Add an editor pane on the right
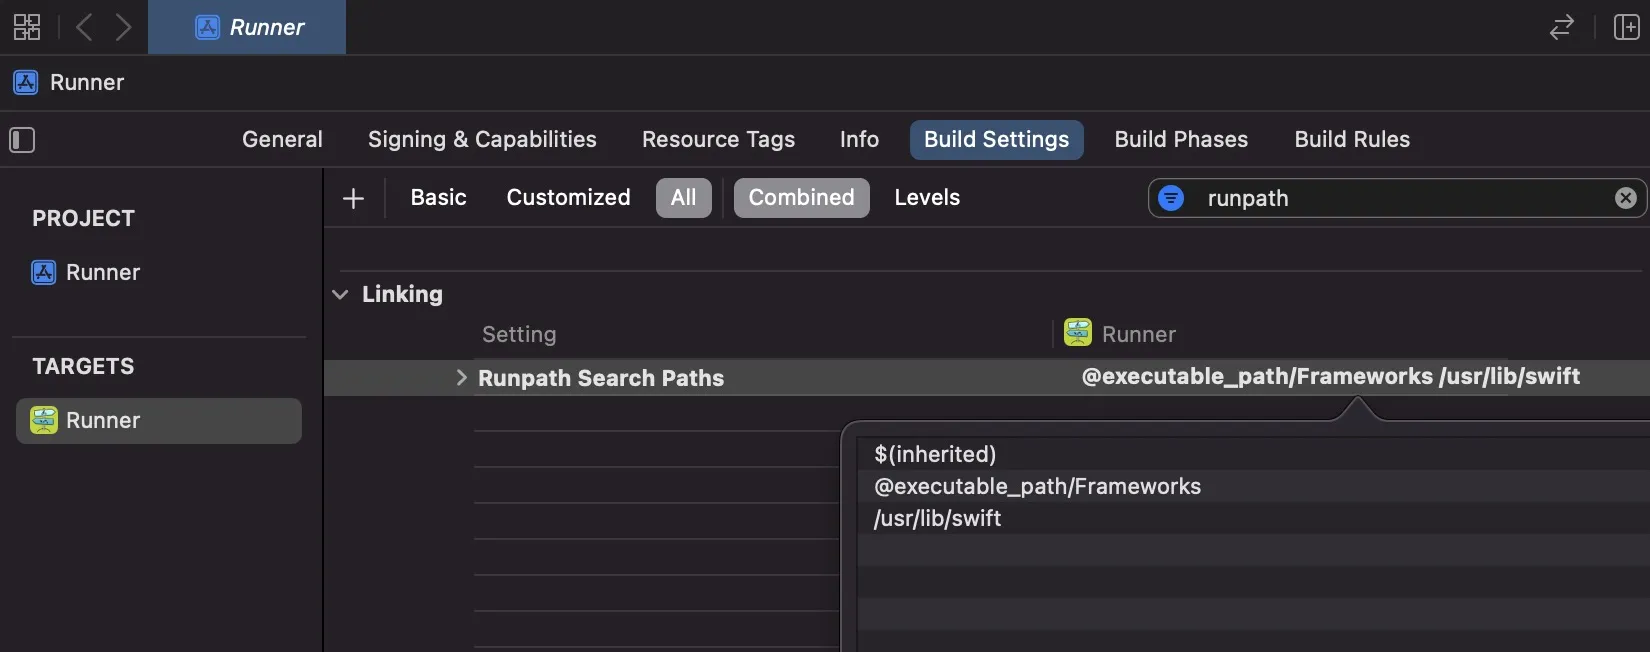The image size is (1650, 652). pos(1626,27)
